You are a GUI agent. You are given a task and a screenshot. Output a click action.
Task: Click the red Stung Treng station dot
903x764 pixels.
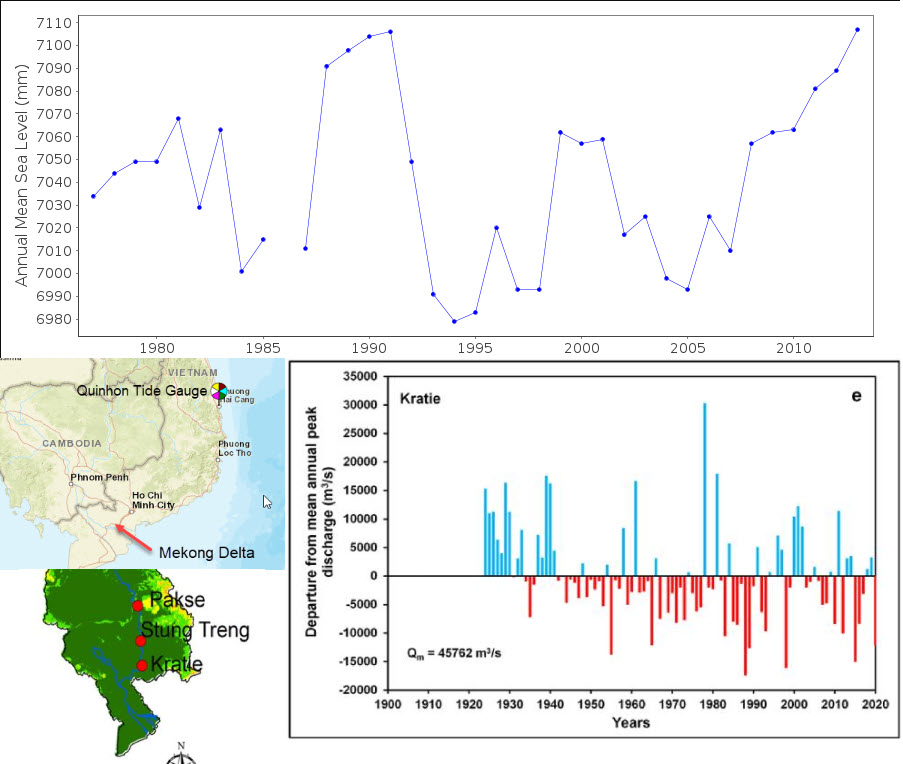tap(141, 641)
